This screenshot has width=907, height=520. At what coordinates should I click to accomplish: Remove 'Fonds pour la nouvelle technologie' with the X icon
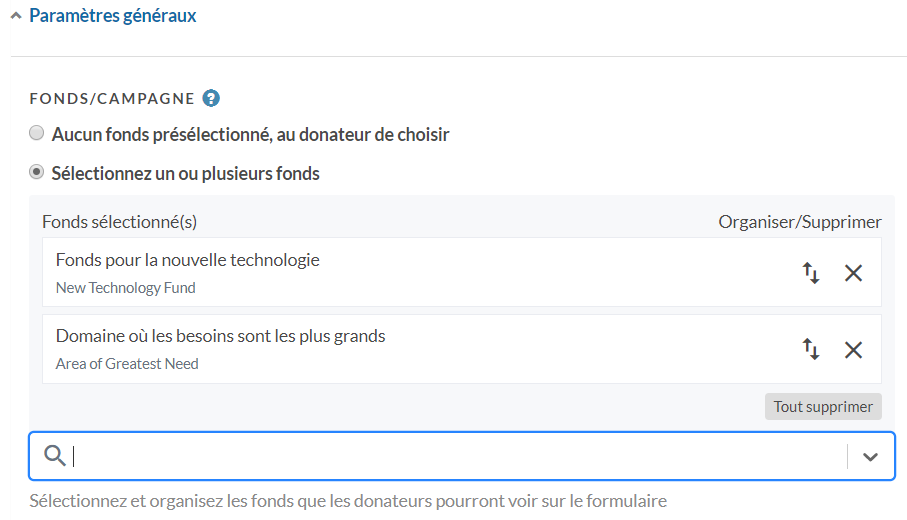[853, 272]
